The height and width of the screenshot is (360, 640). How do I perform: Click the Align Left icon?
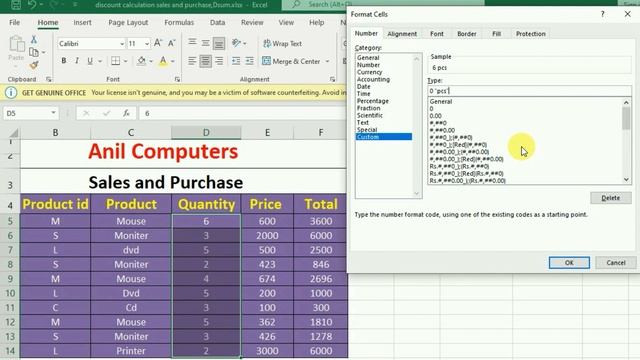point(192,61)
